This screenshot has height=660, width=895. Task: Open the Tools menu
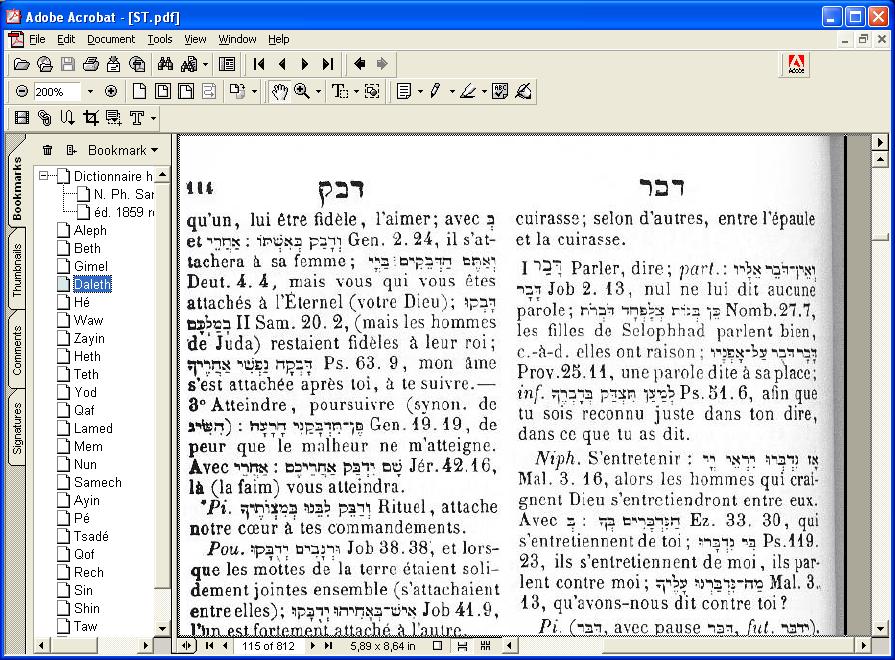(x=160, y=39)
